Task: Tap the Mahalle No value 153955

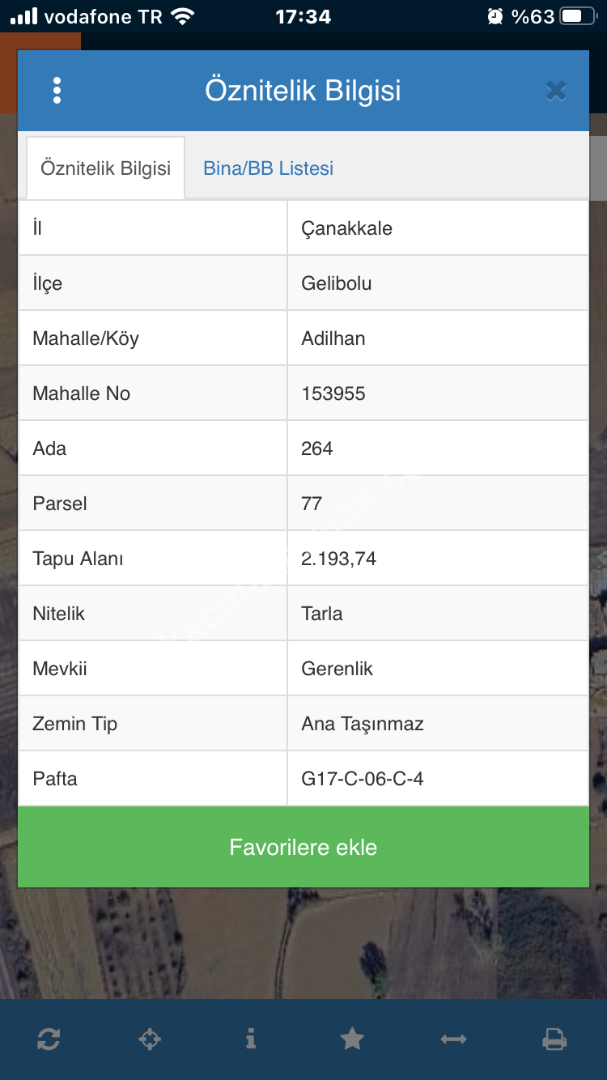Action: coord(333,393)
